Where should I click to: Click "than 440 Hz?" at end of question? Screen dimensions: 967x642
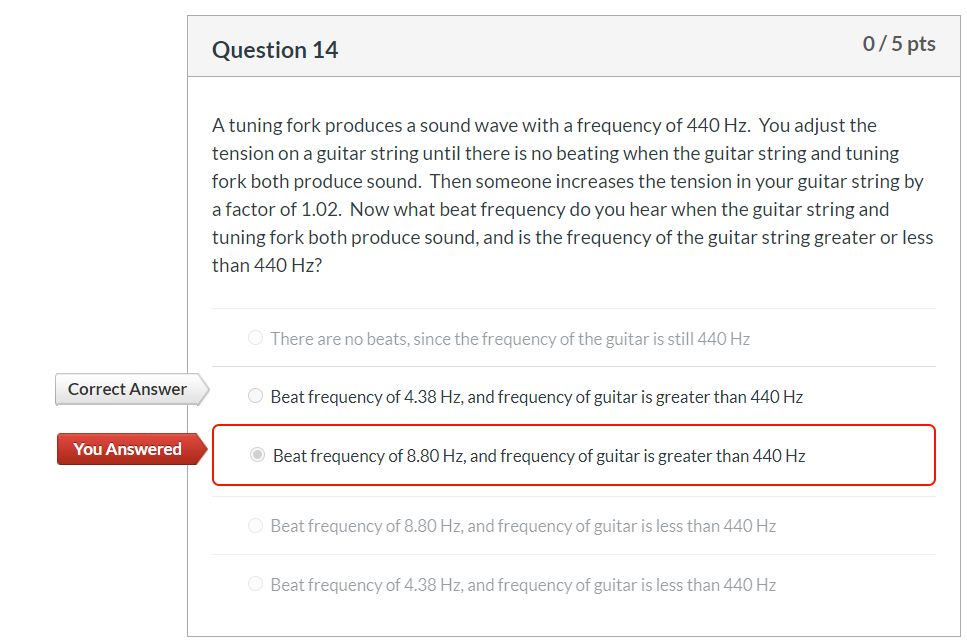point(267,266)
